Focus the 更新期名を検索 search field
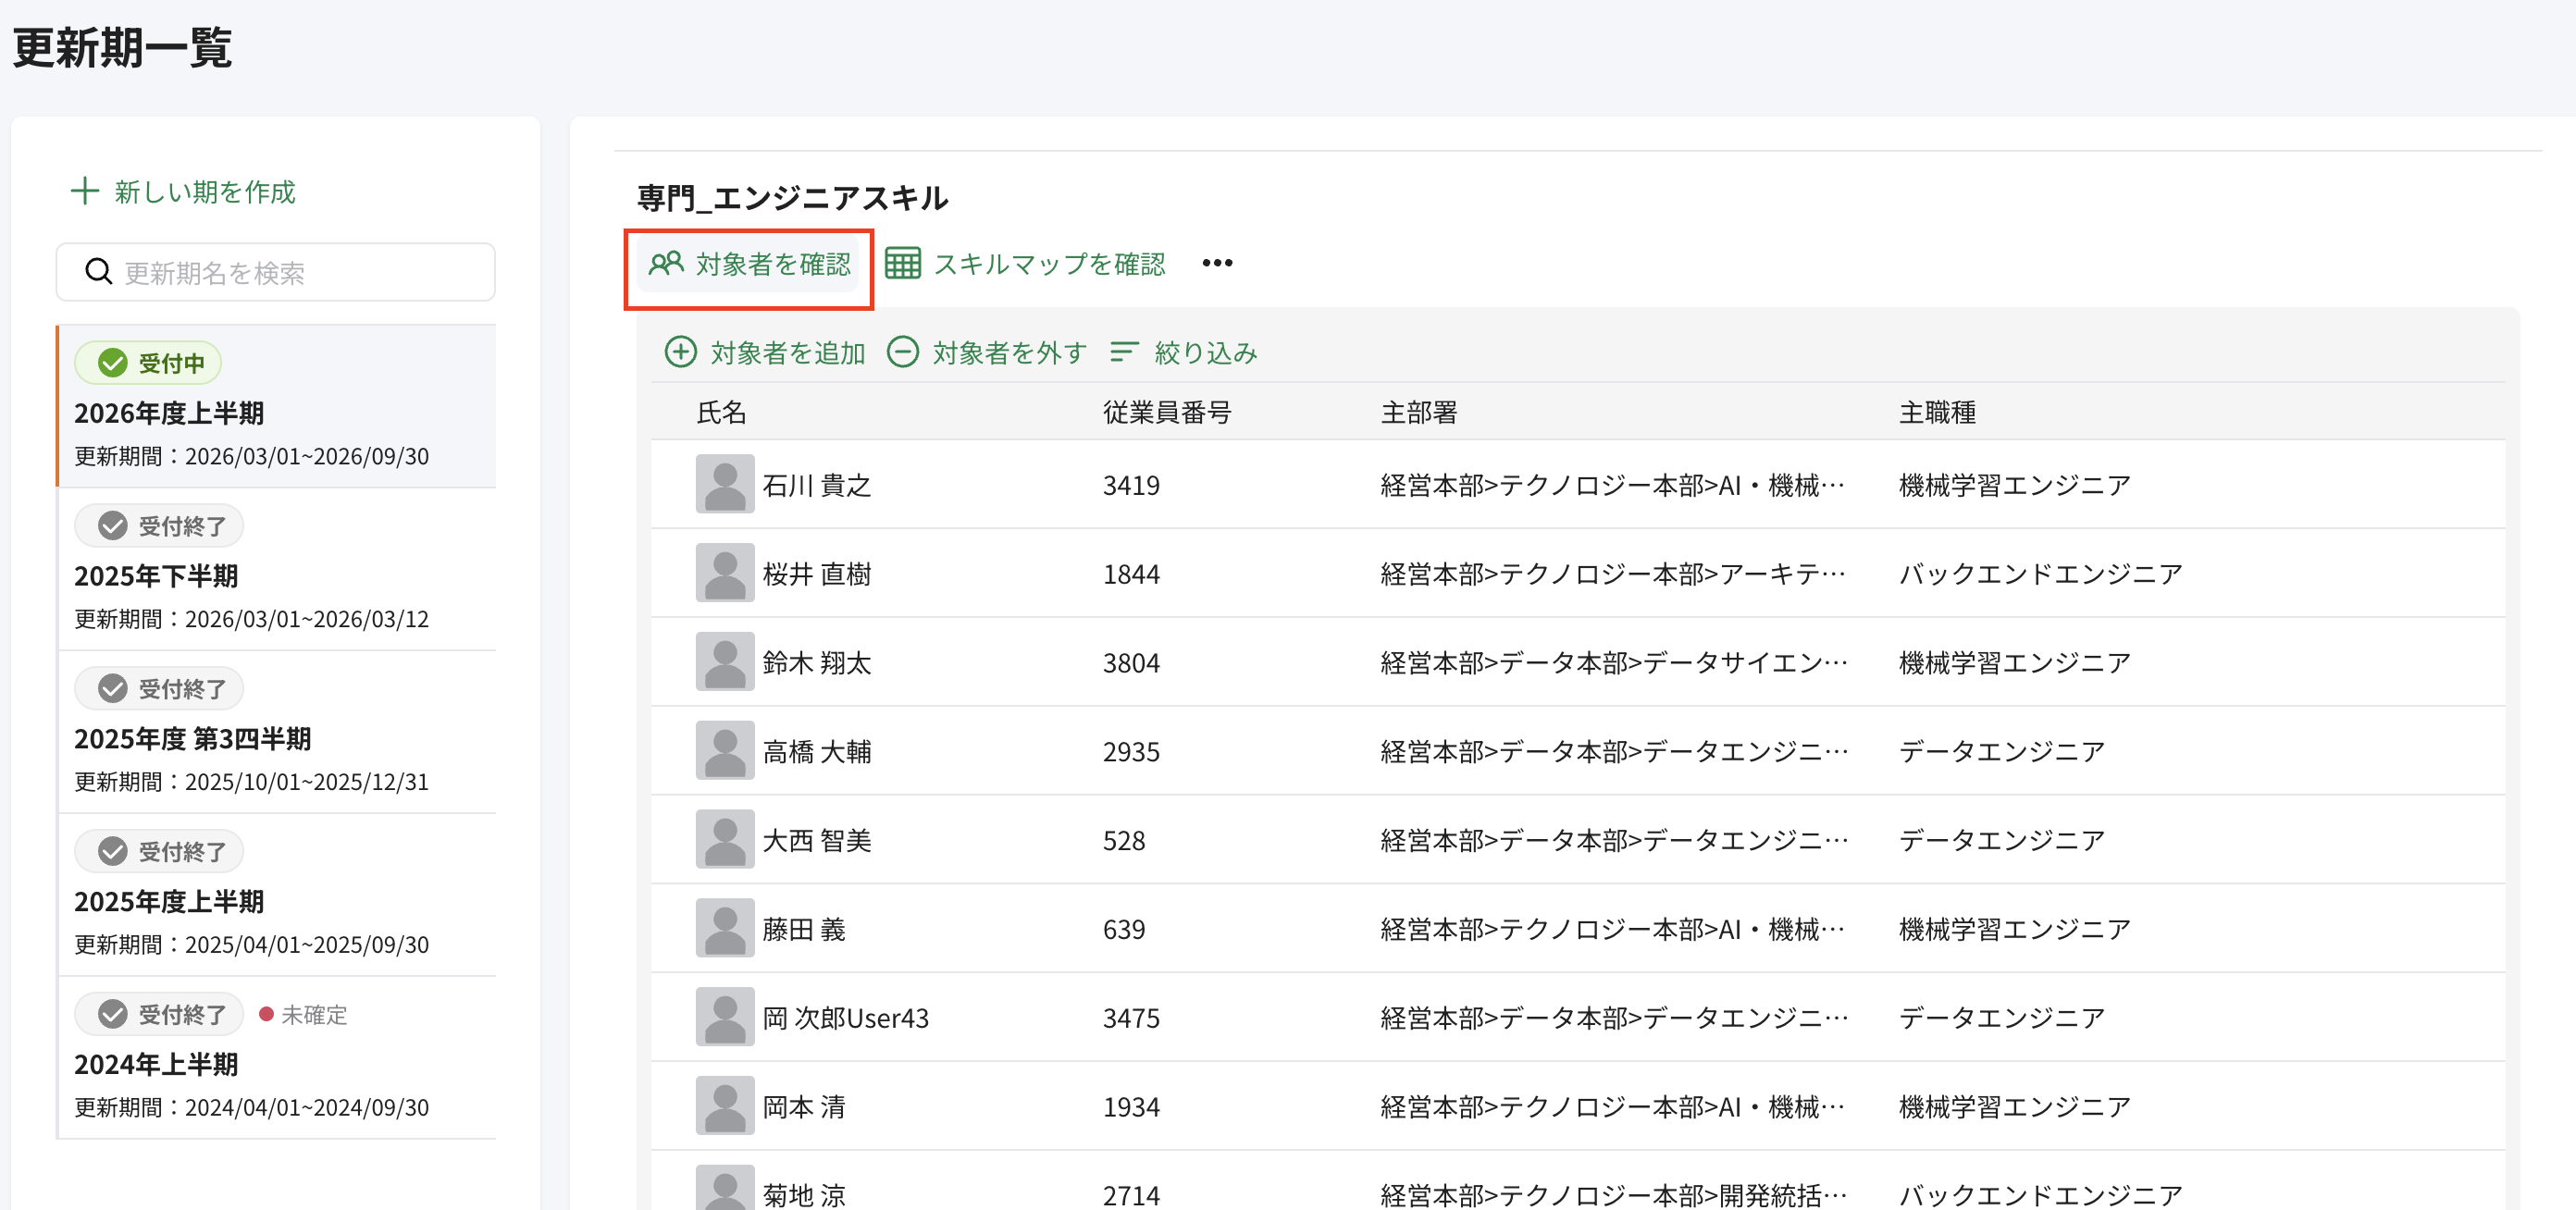 pyautogui.click(x=276, y=272)
